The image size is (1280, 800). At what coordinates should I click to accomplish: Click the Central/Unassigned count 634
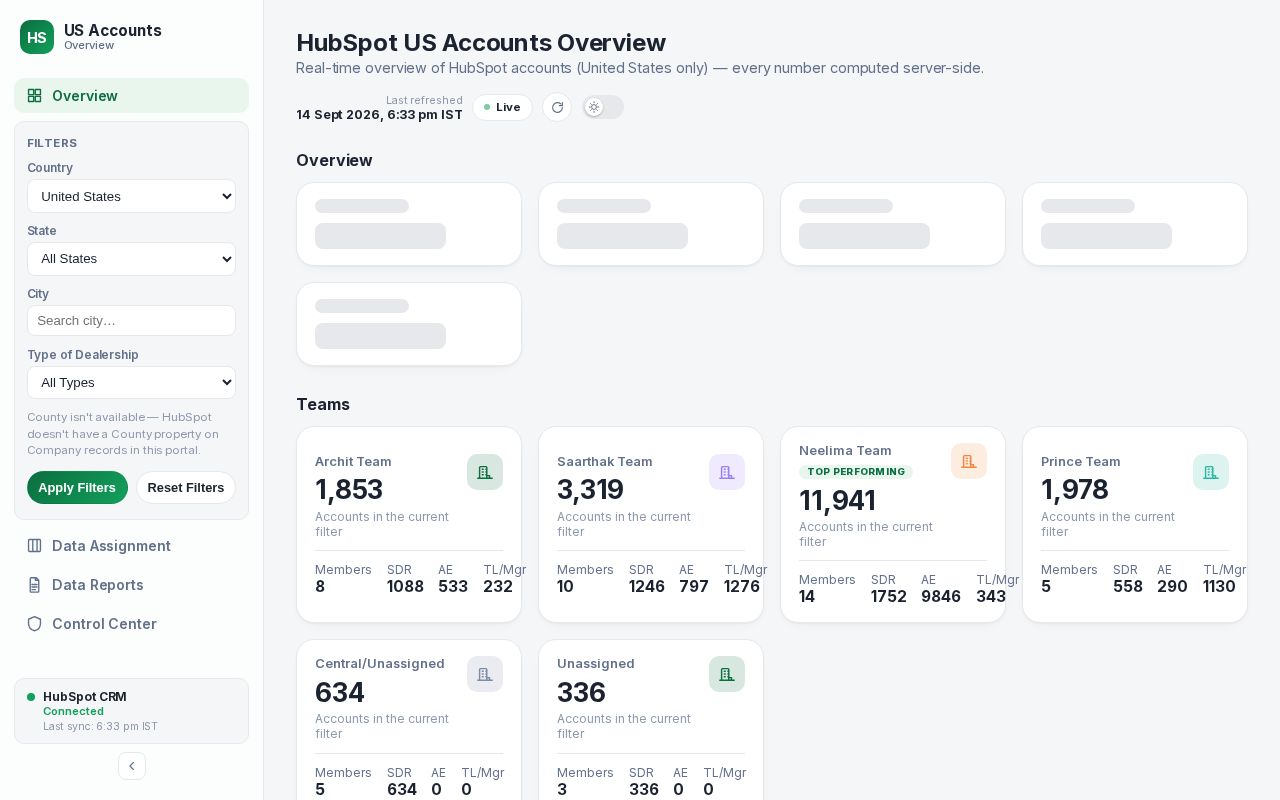point(340,692)
